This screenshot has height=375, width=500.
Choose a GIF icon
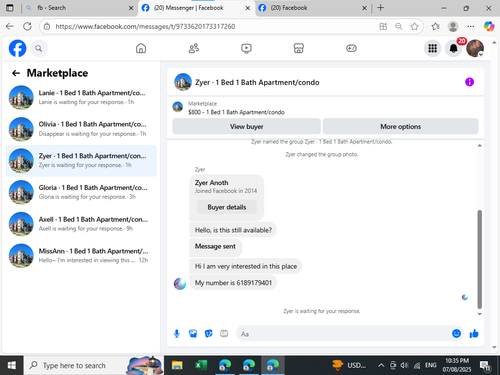click(x=224, y=334)
